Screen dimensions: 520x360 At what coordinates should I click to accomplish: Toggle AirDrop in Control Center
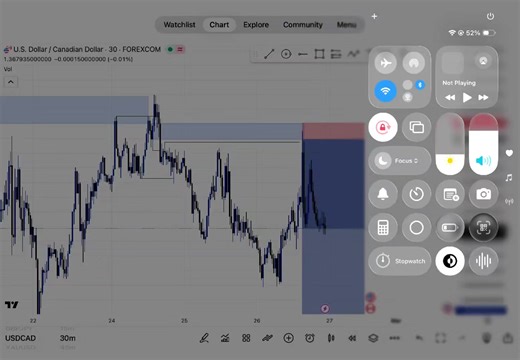tap(413, 63)
